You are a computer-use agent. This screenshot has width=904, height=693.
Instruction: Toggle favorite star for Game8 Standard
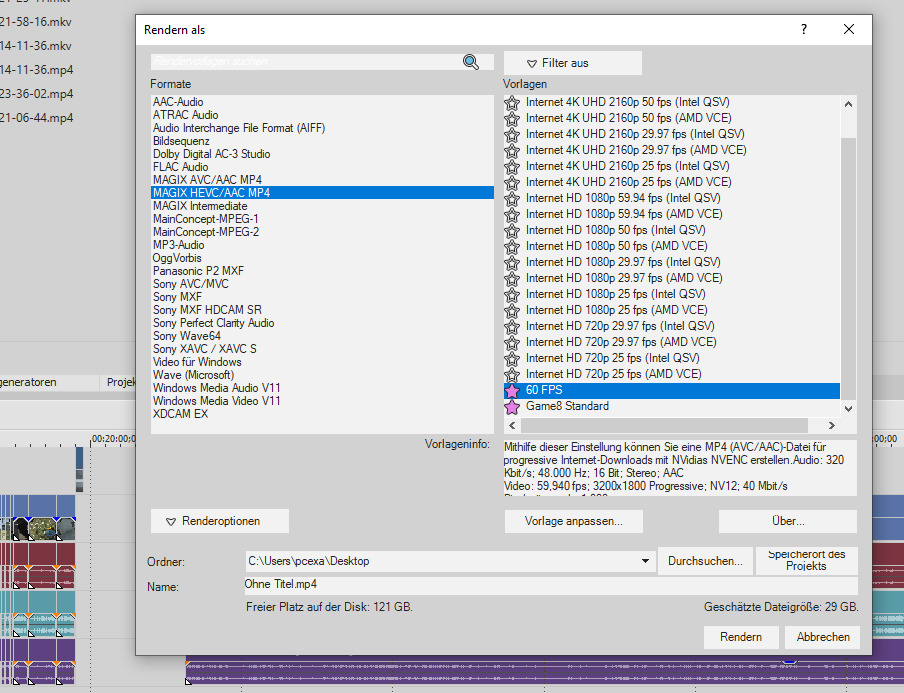(x=513, y=407)
